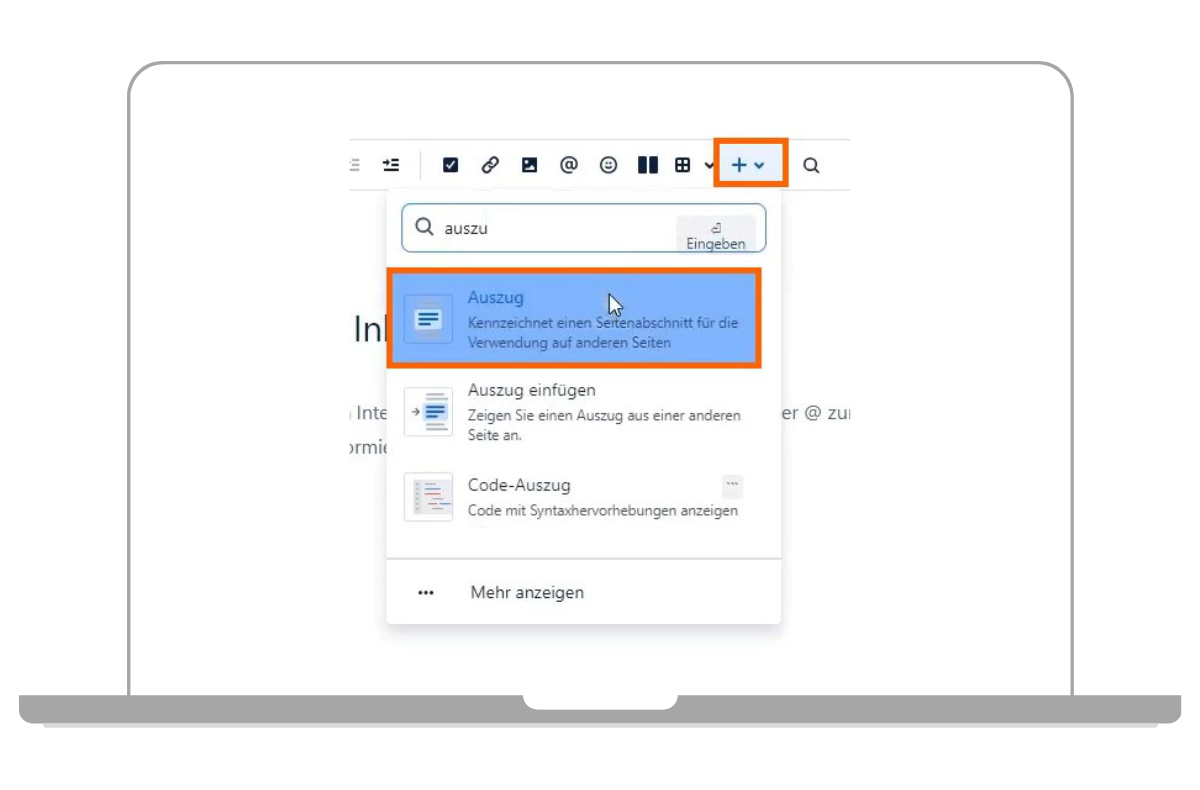This screenshot has height=790, width=1200.
Task: Click the @ mention icon
Action: tap(569, 165)
